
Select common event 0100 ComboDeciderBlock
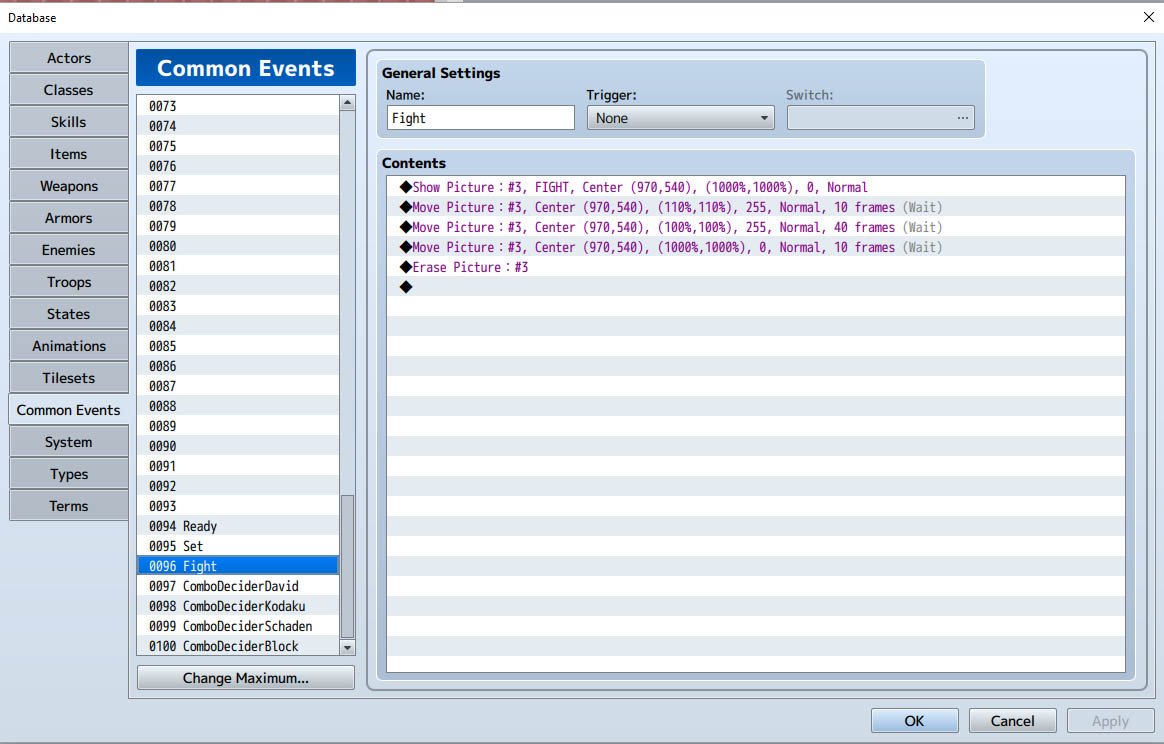[238, 646]
